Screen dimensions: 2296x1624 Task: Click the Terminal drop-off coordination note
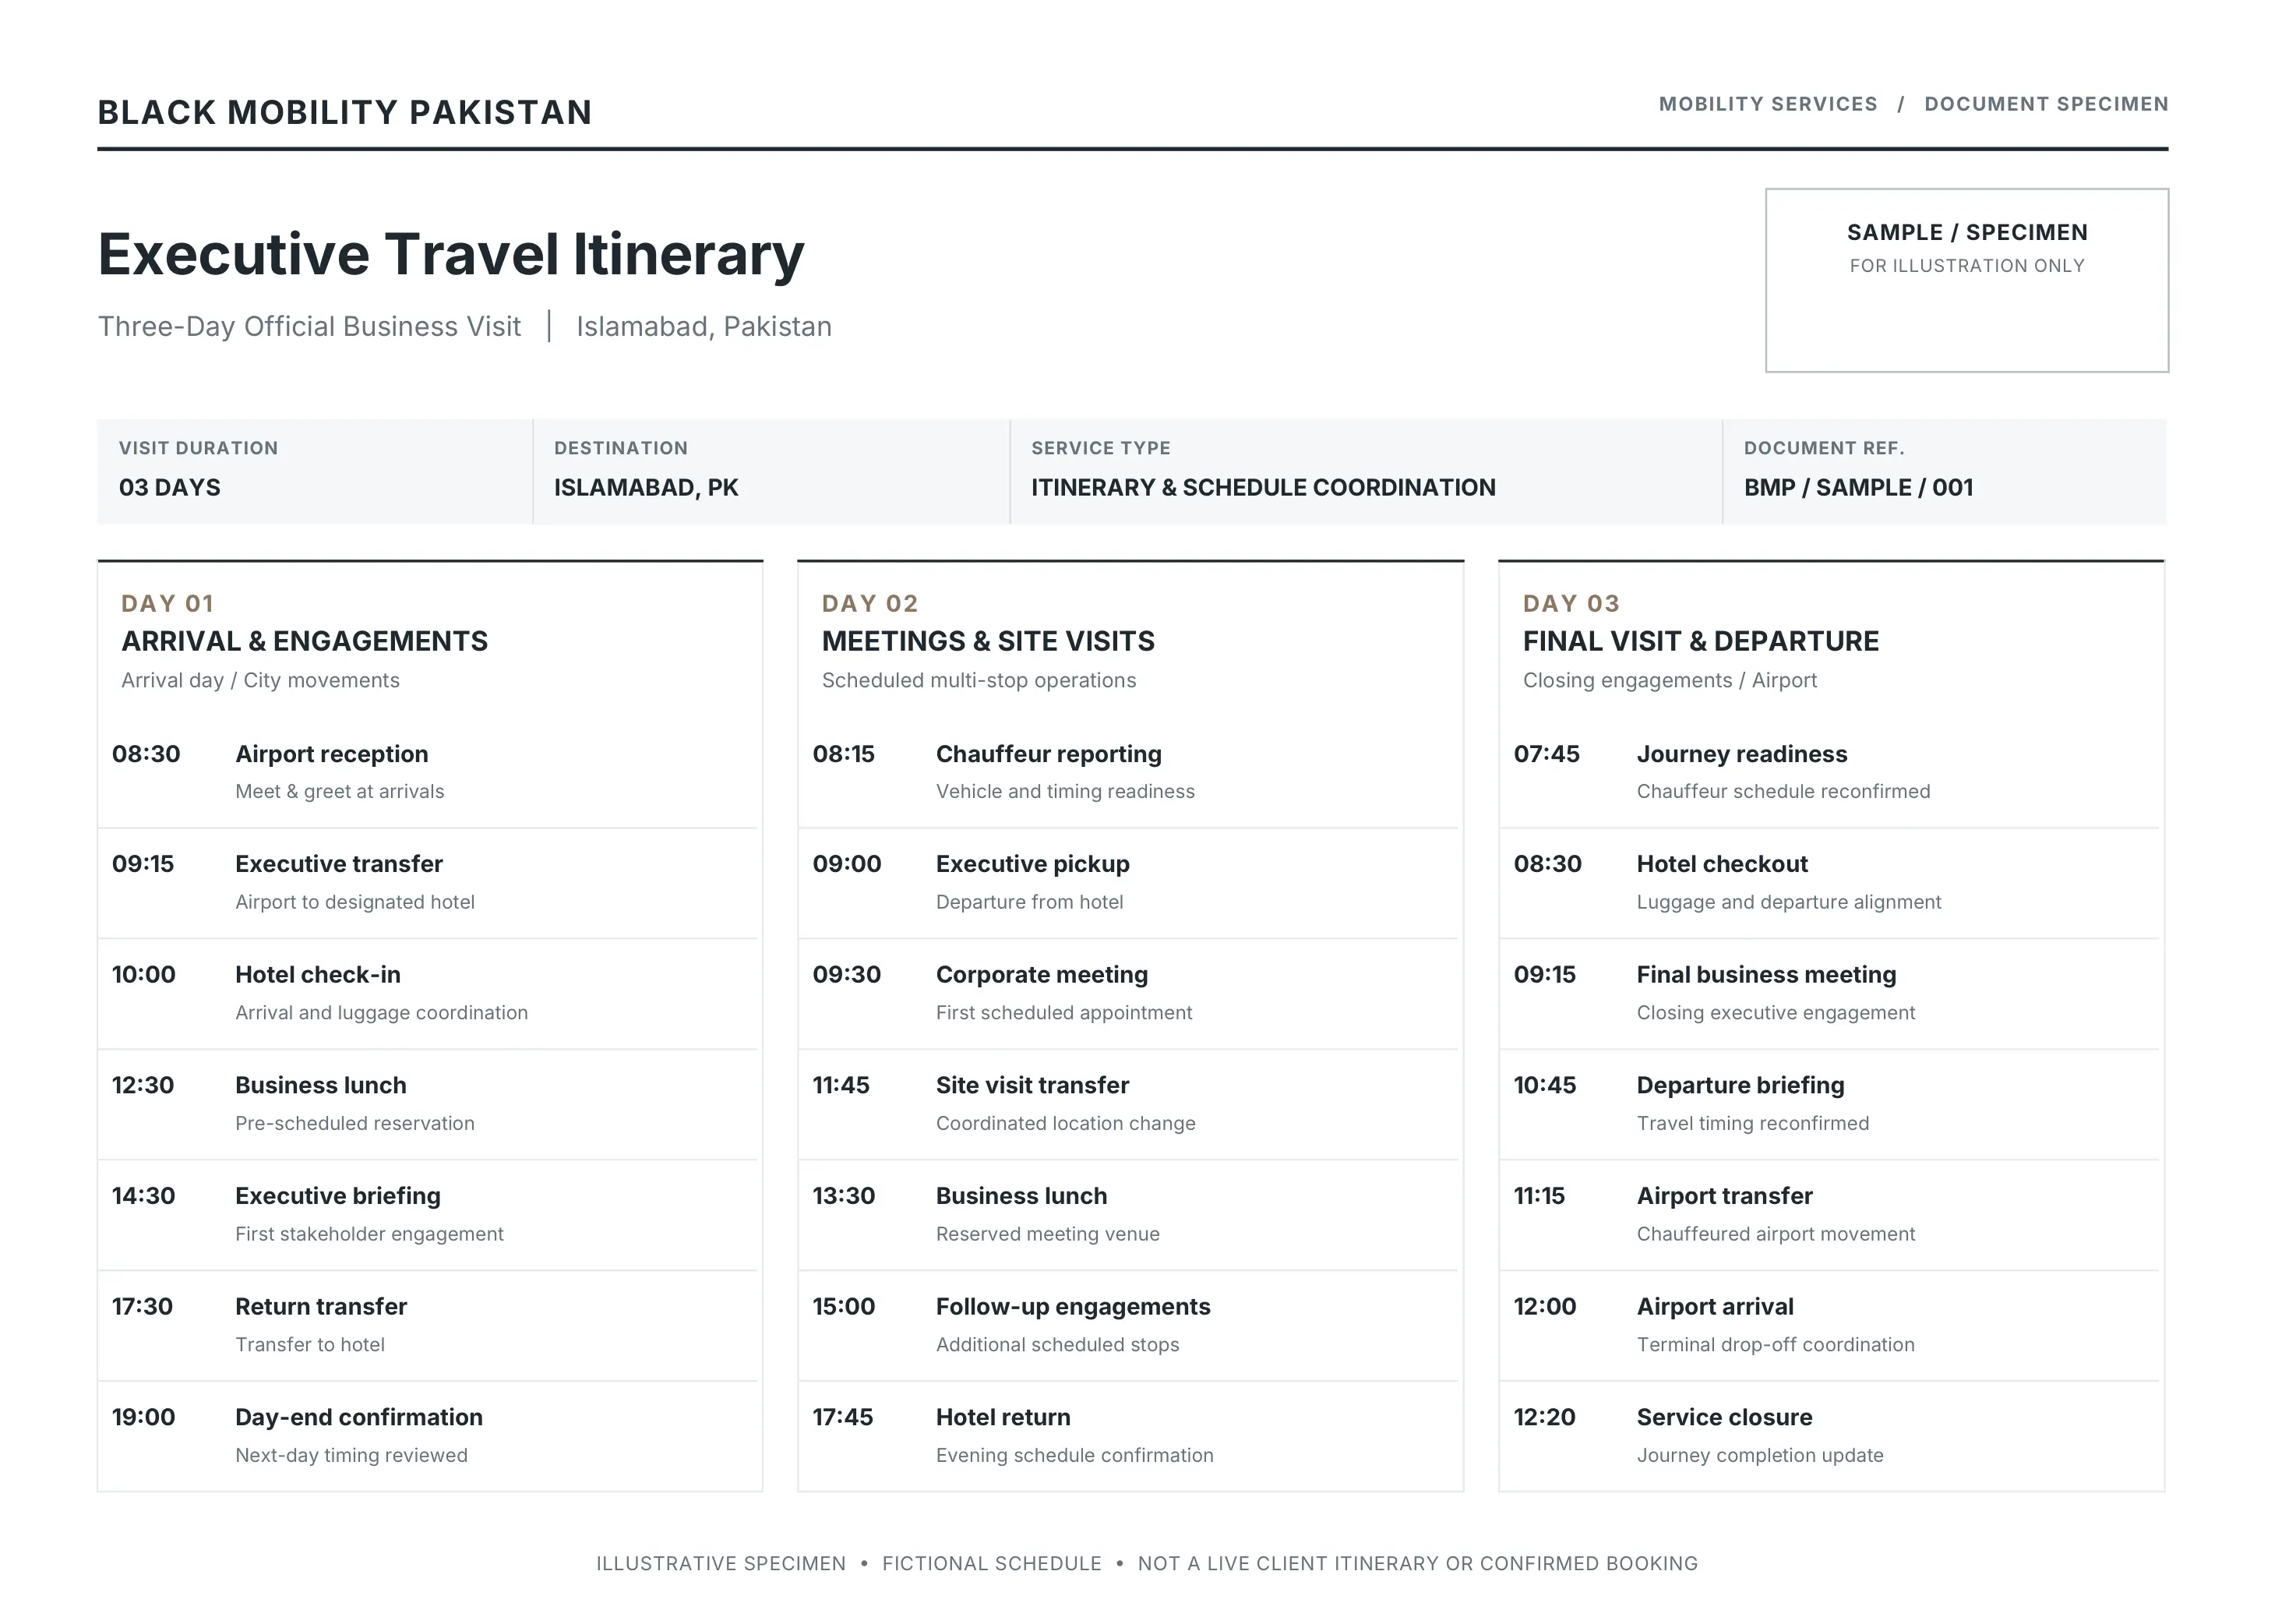(1776, 1344)
